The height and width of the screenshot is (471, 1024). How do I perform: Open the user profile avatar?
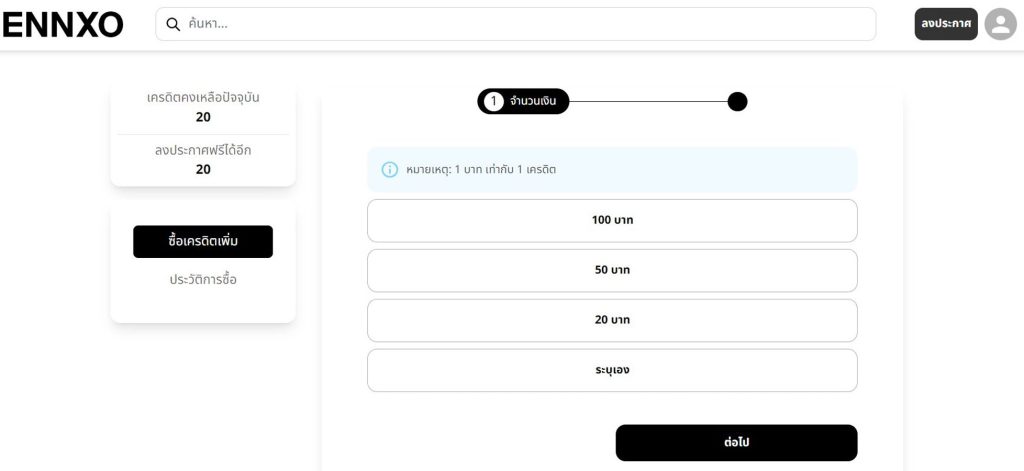pos(1000,24)
